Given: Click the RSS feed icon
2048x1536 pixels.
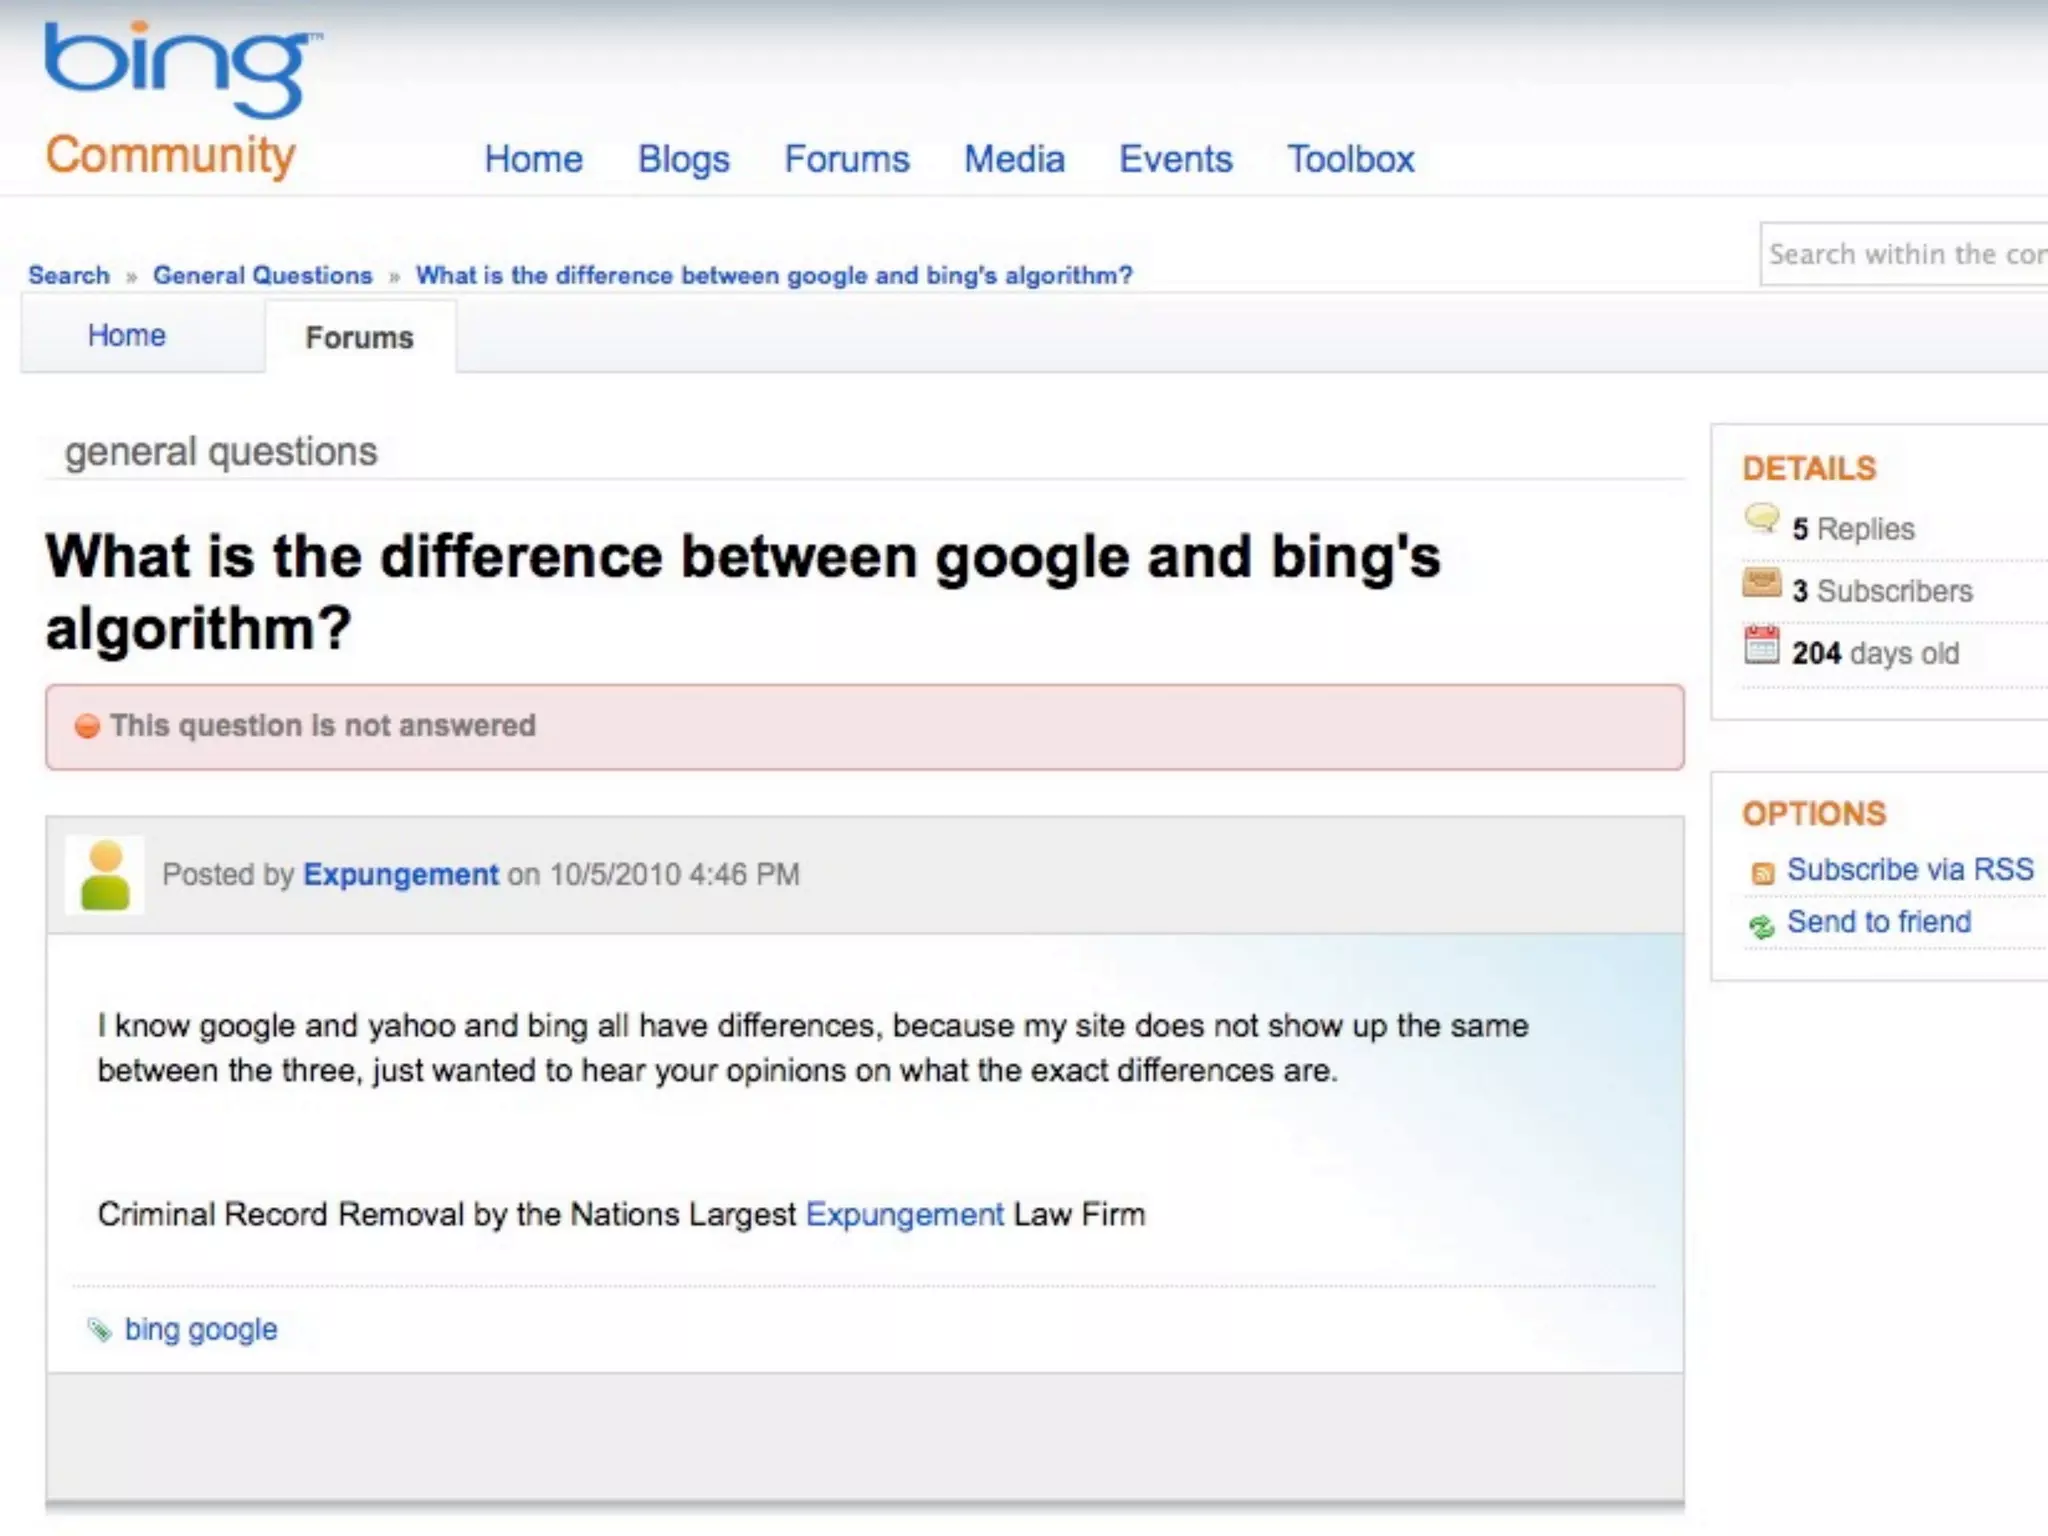Looking at the screenshot, I should [1762, 873].
